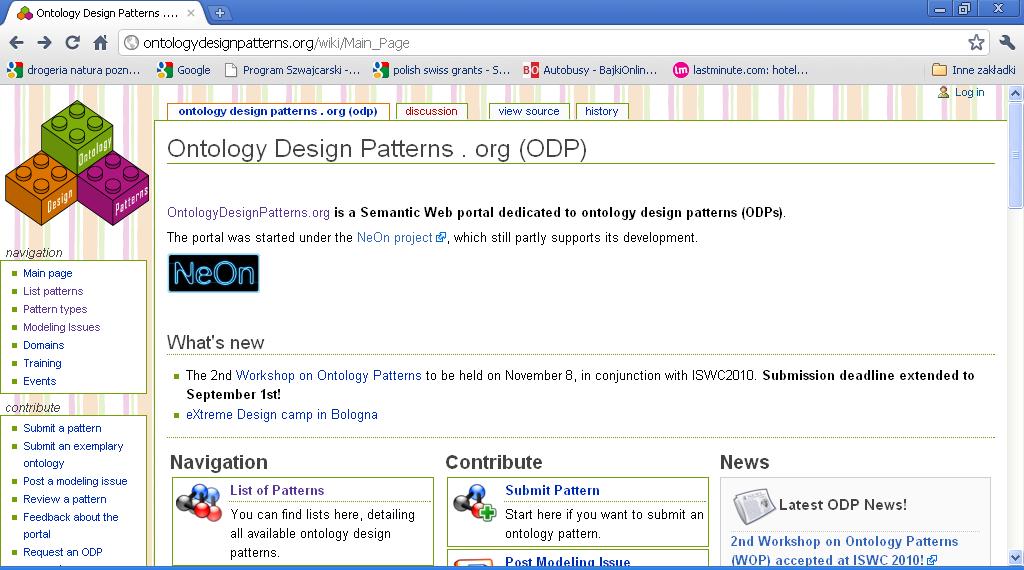The width and height of the screenshot is (1024, 570).
Task: Go back with the browser back arrow
Action: pos(16,43)
